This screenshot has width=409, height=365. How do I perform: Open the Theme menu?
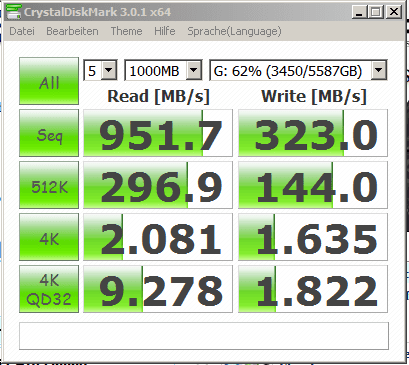click(x=126, y=31)
